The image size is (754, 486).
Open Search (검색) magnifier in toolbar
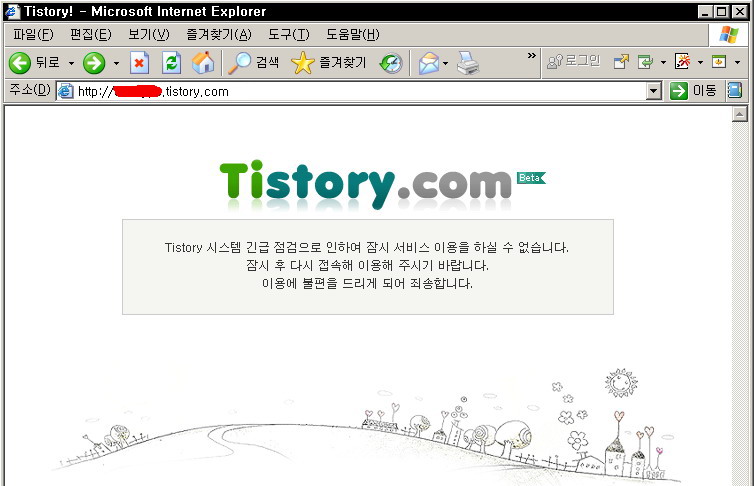pyautogui.click(x=253, y=62)
